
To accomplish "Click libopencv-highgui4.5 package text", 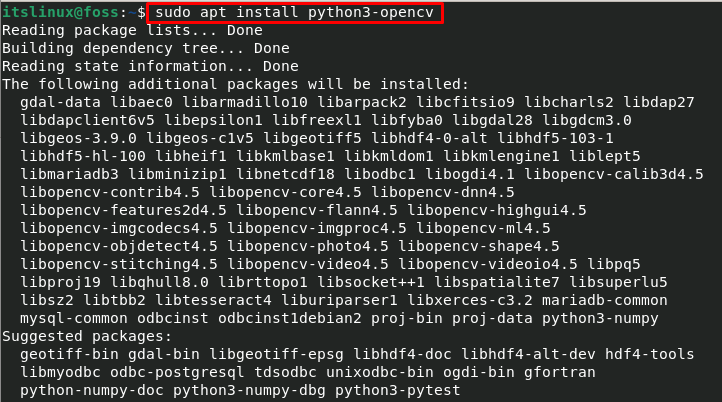I will [x=497, y=210].
